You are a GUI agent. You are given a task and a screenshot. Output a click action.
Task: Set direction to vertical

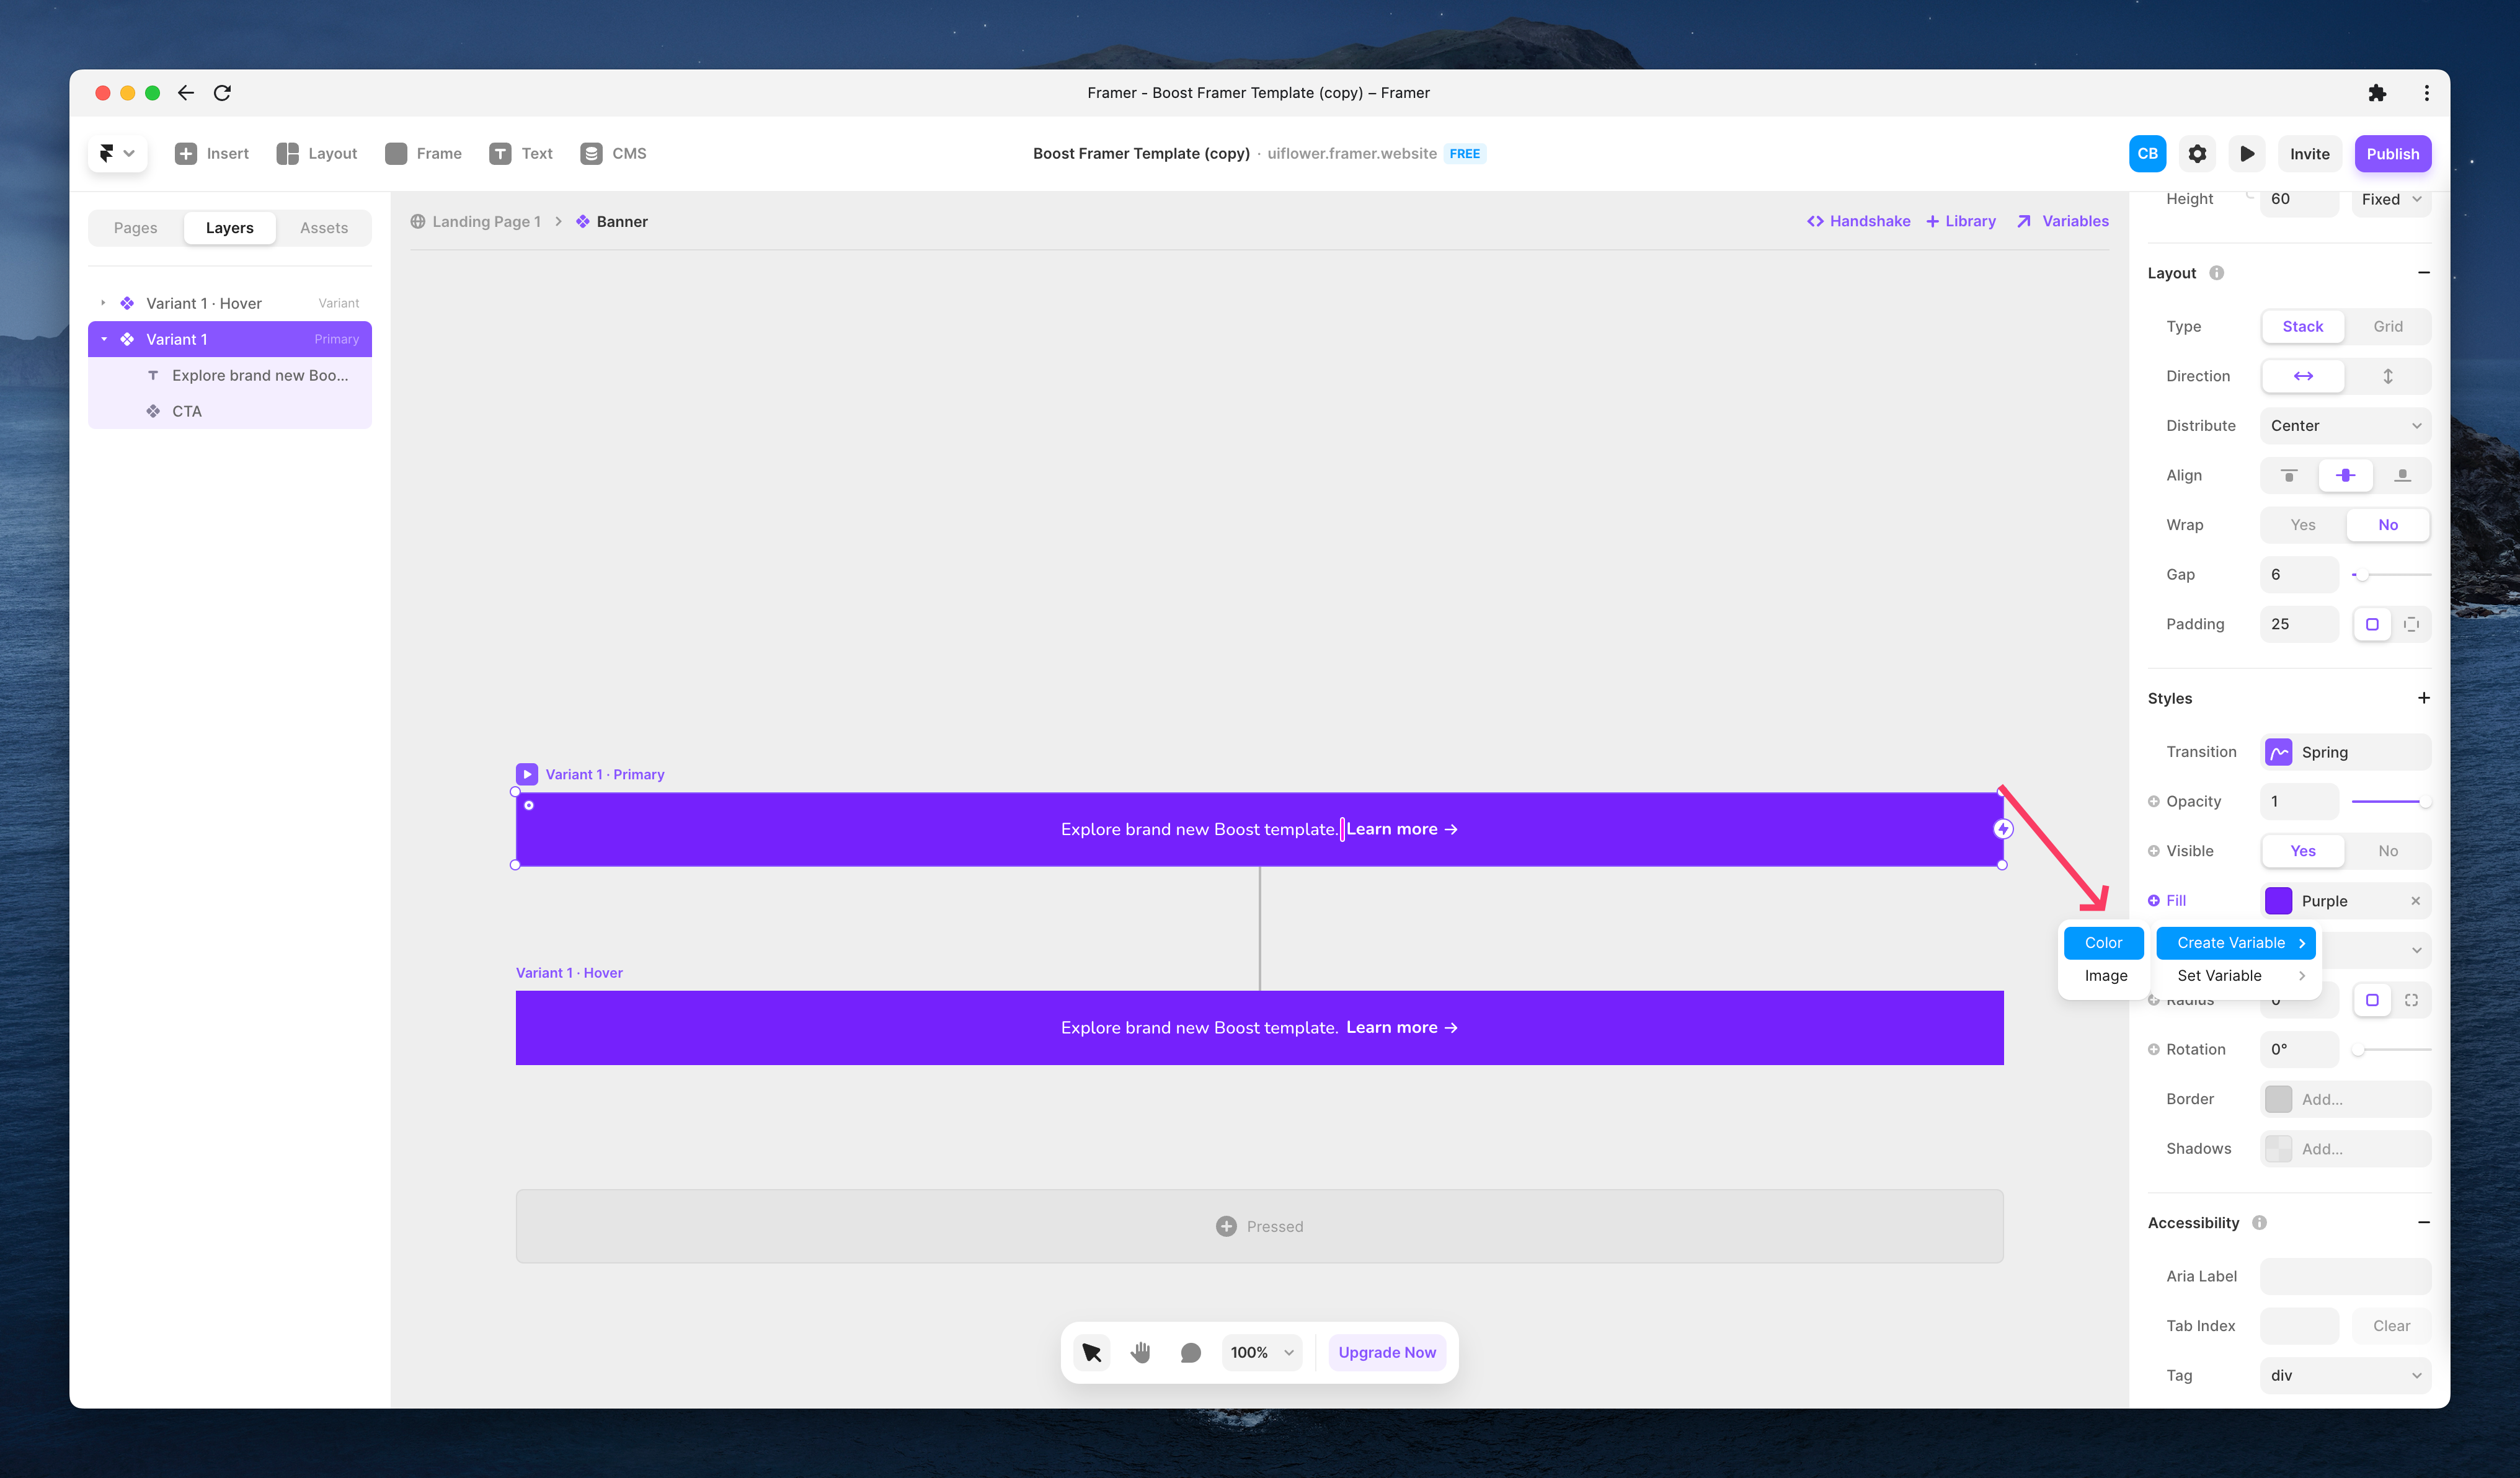click(x=2387, y=376)
